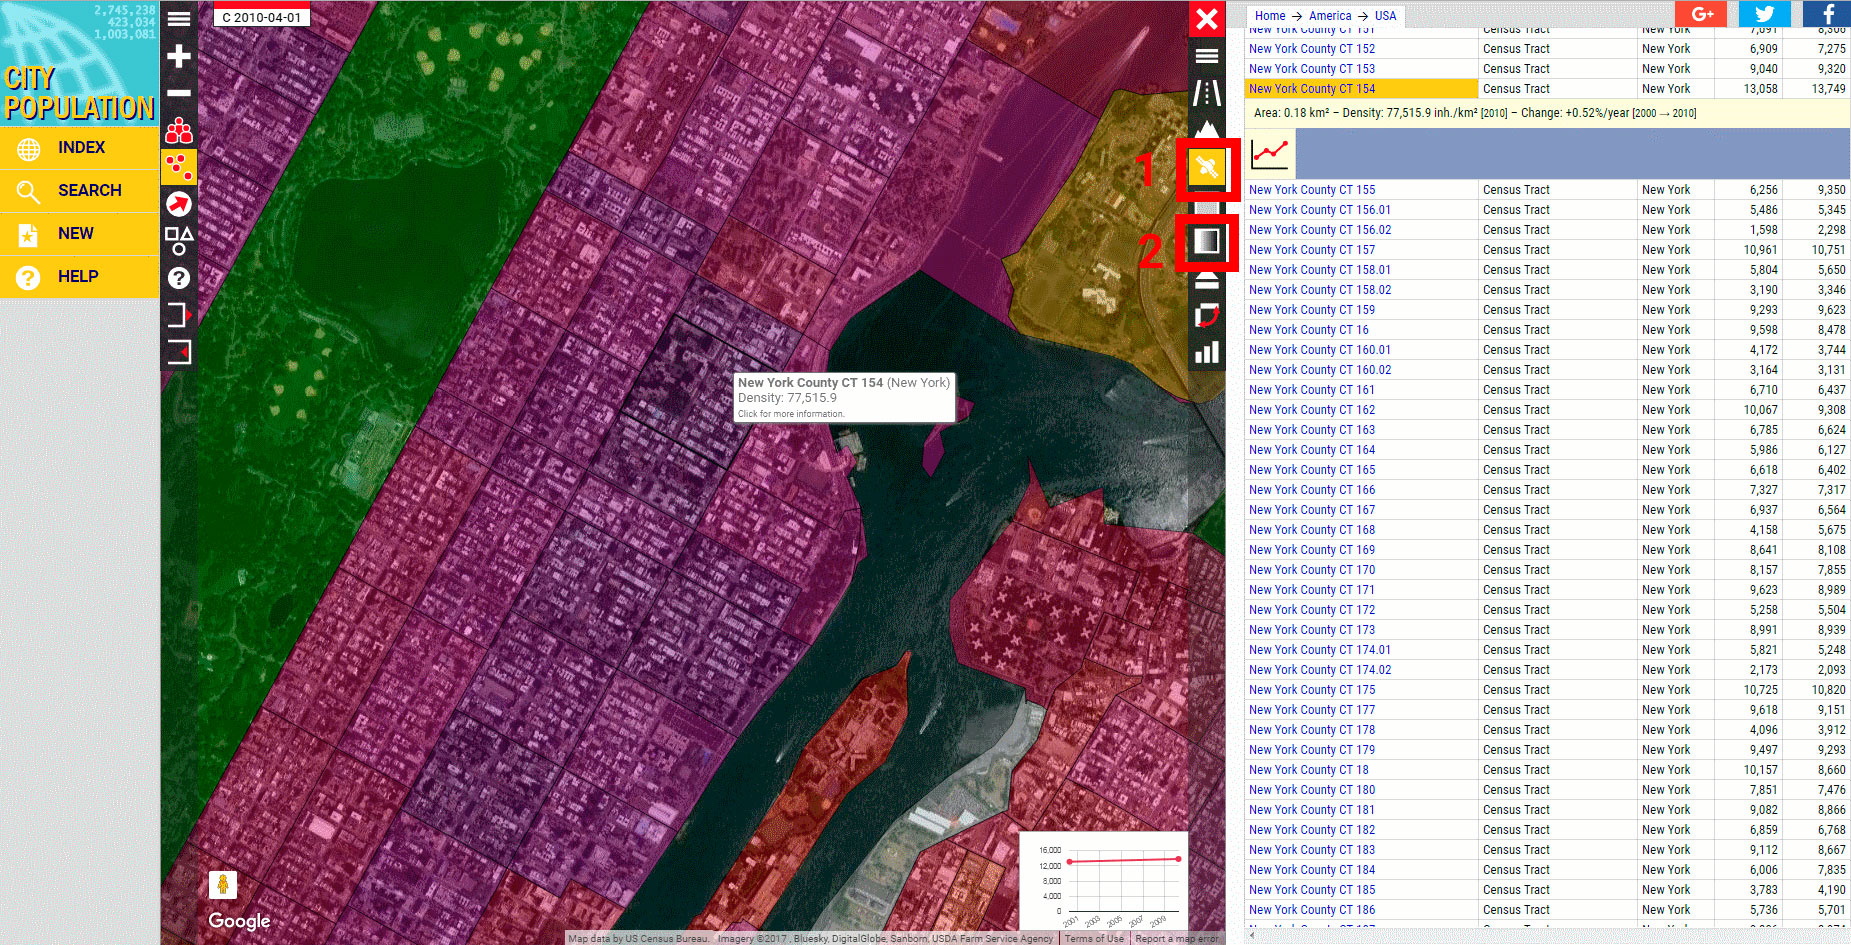
Task: Click the red arrow locate icon
Action: click(x=179, y=204)
